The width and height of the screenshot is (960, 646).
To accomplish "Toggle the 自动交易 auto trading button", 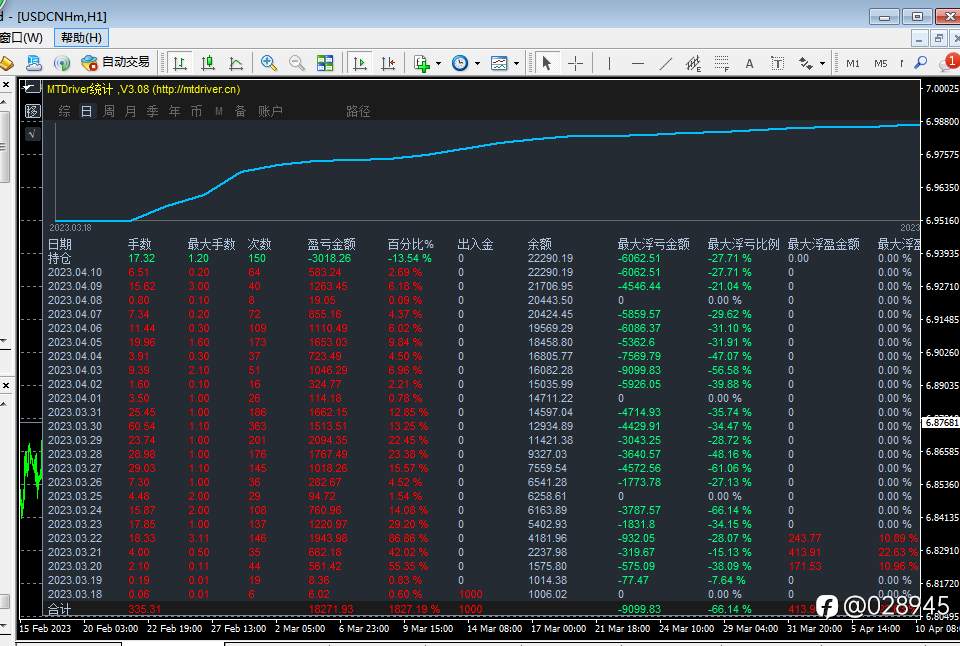I will pyautogui.click(x=115, y=62).
